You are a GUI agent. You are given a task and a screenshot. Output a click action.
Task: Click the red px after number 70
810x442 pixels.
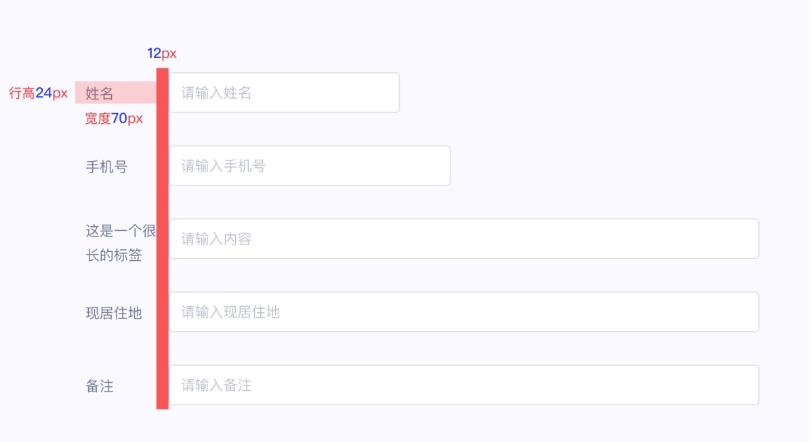(x=135, y=119)
